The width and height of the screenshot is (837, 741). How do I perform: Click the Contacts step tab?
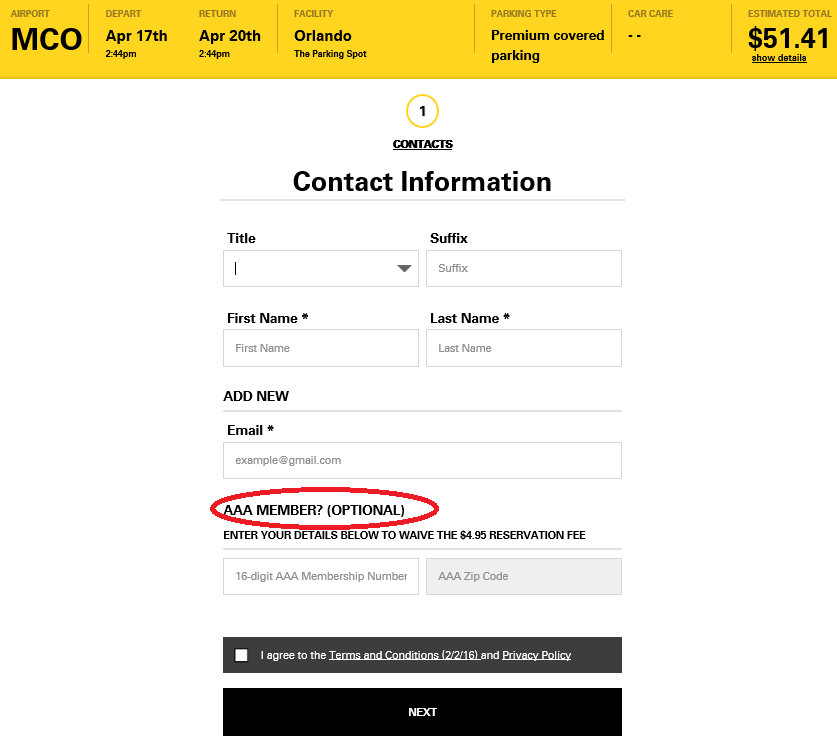422,144
